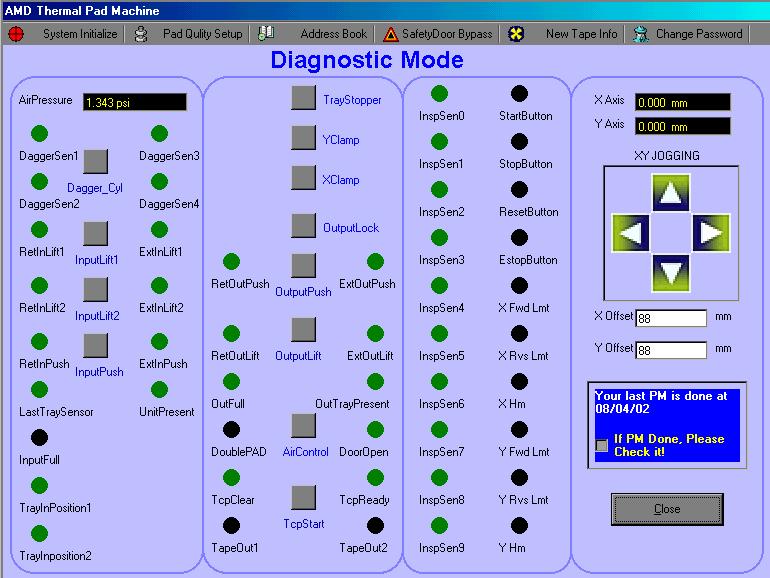Click the DoublePAD black indicator
The height and width of the screenshot is (578, 770).
click(x=231, y=429)
